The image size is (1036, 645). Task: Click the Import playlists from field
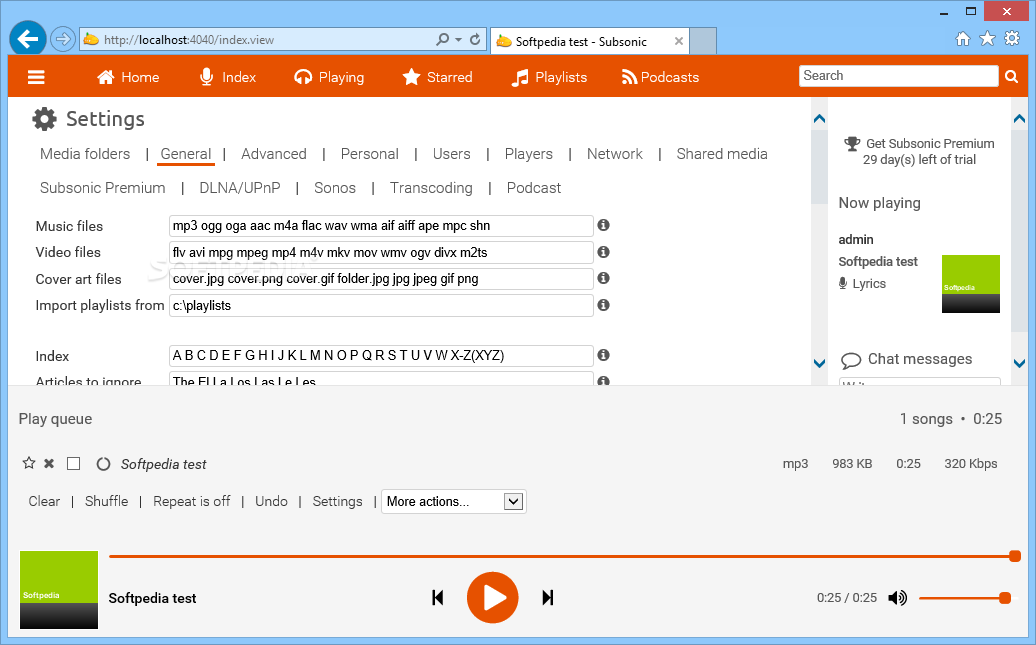pyautogui.click(x=381, y=305)
